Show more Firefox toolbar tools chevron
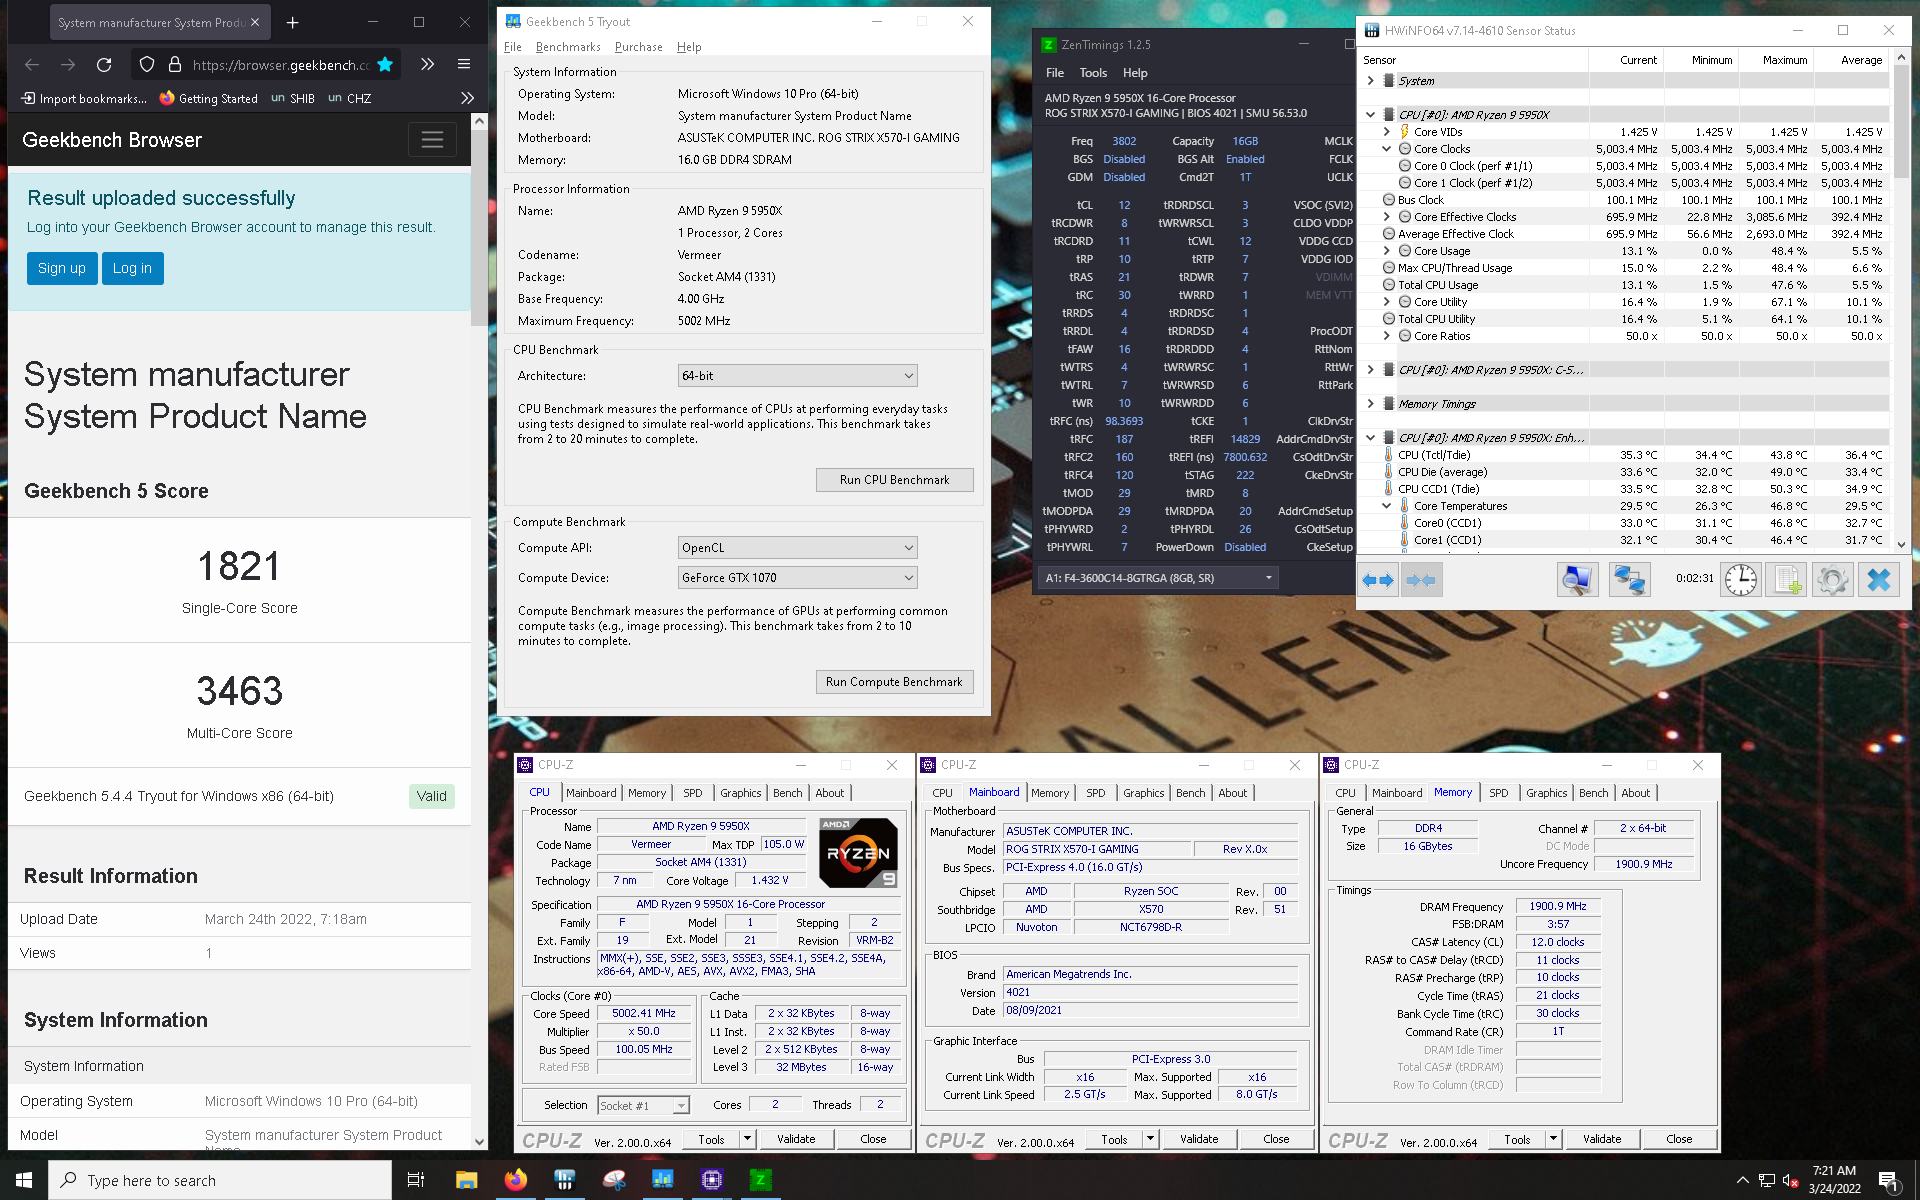The image size is (1920, 1200). 427,64
